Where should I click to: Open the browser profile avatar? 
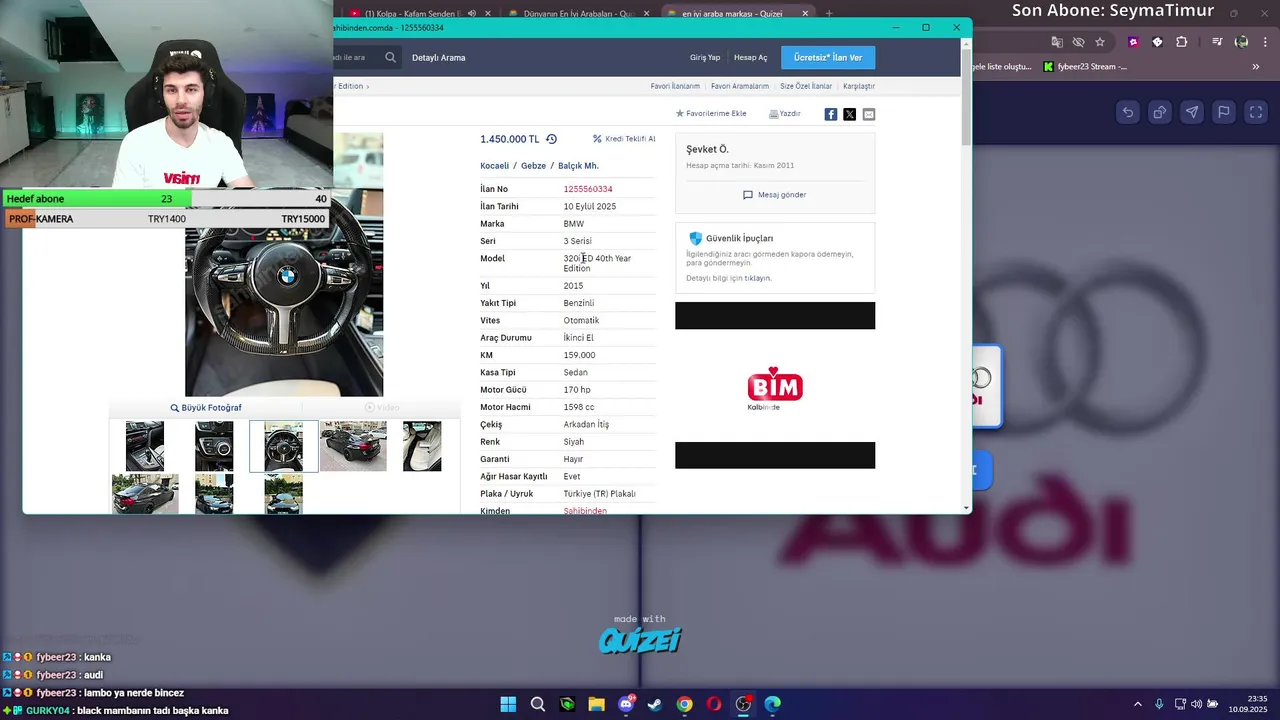click(1242, 42)
